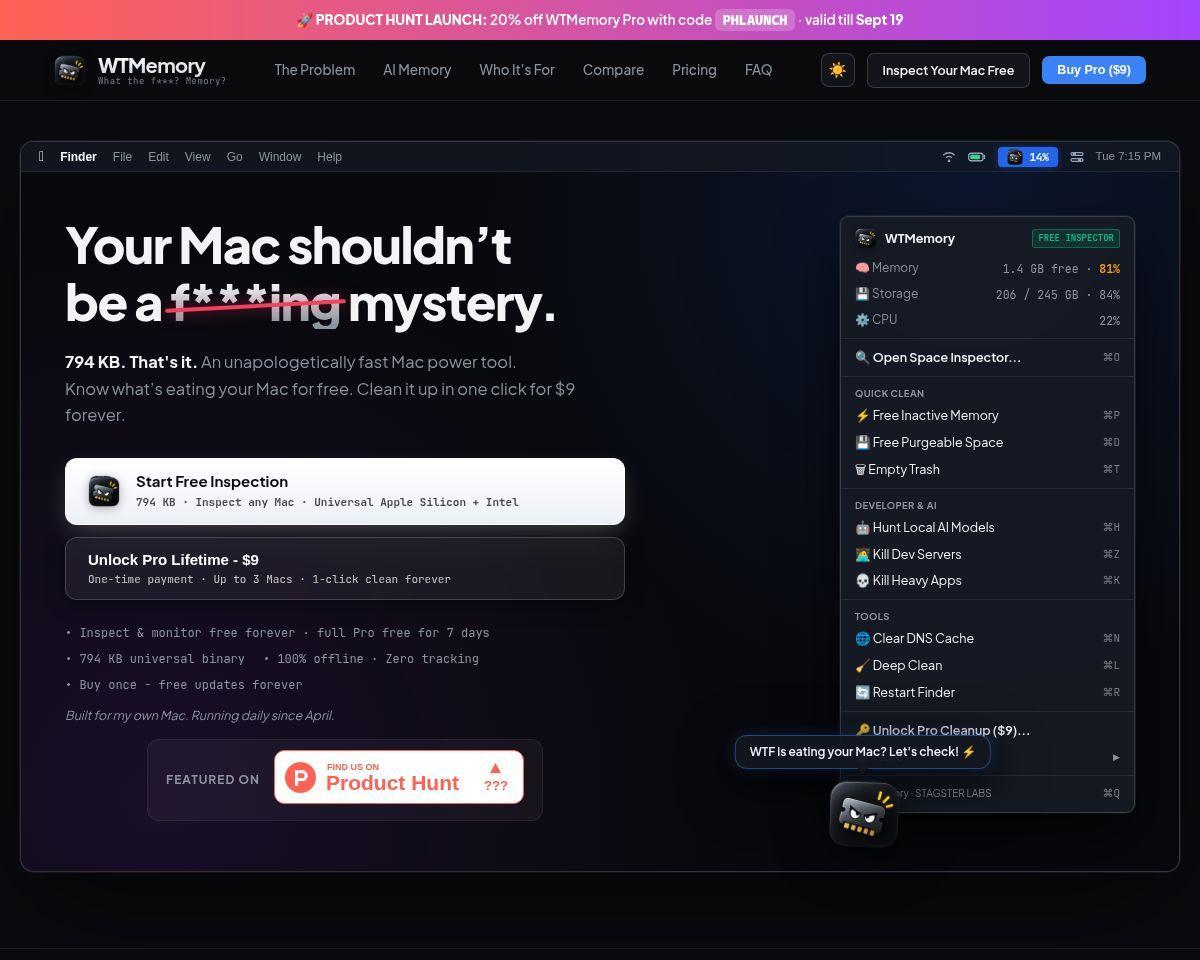Click Inspect Your Mac Free button
Viewport: 1200px width, 960px height.
coord(948,70)
